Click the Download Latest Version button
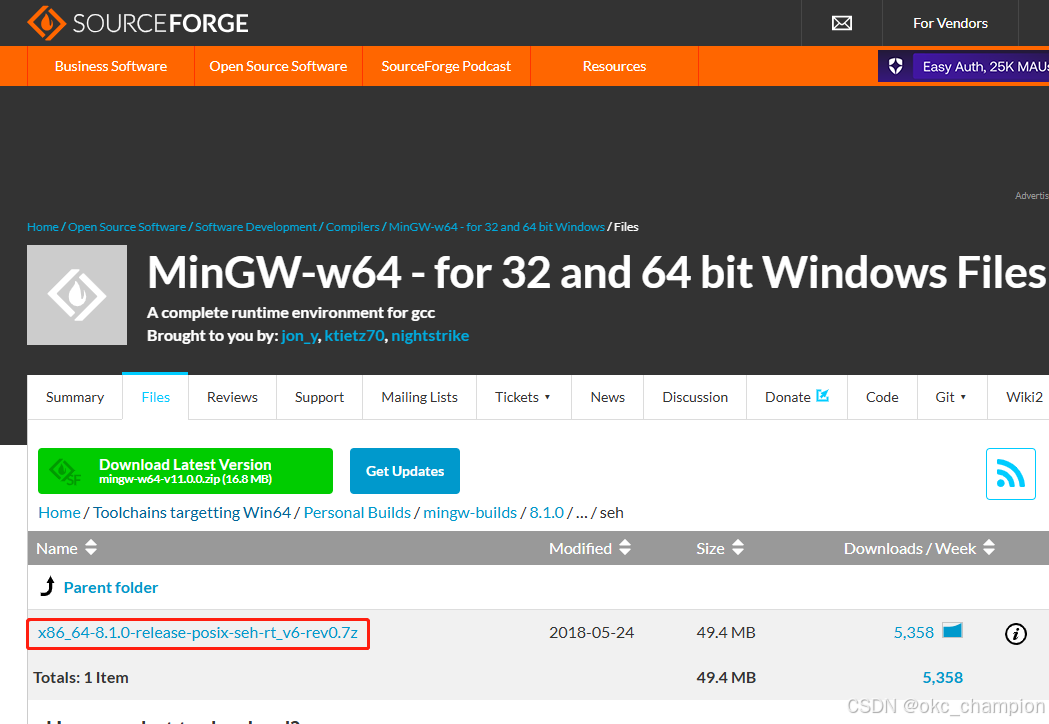 [185, 470]
